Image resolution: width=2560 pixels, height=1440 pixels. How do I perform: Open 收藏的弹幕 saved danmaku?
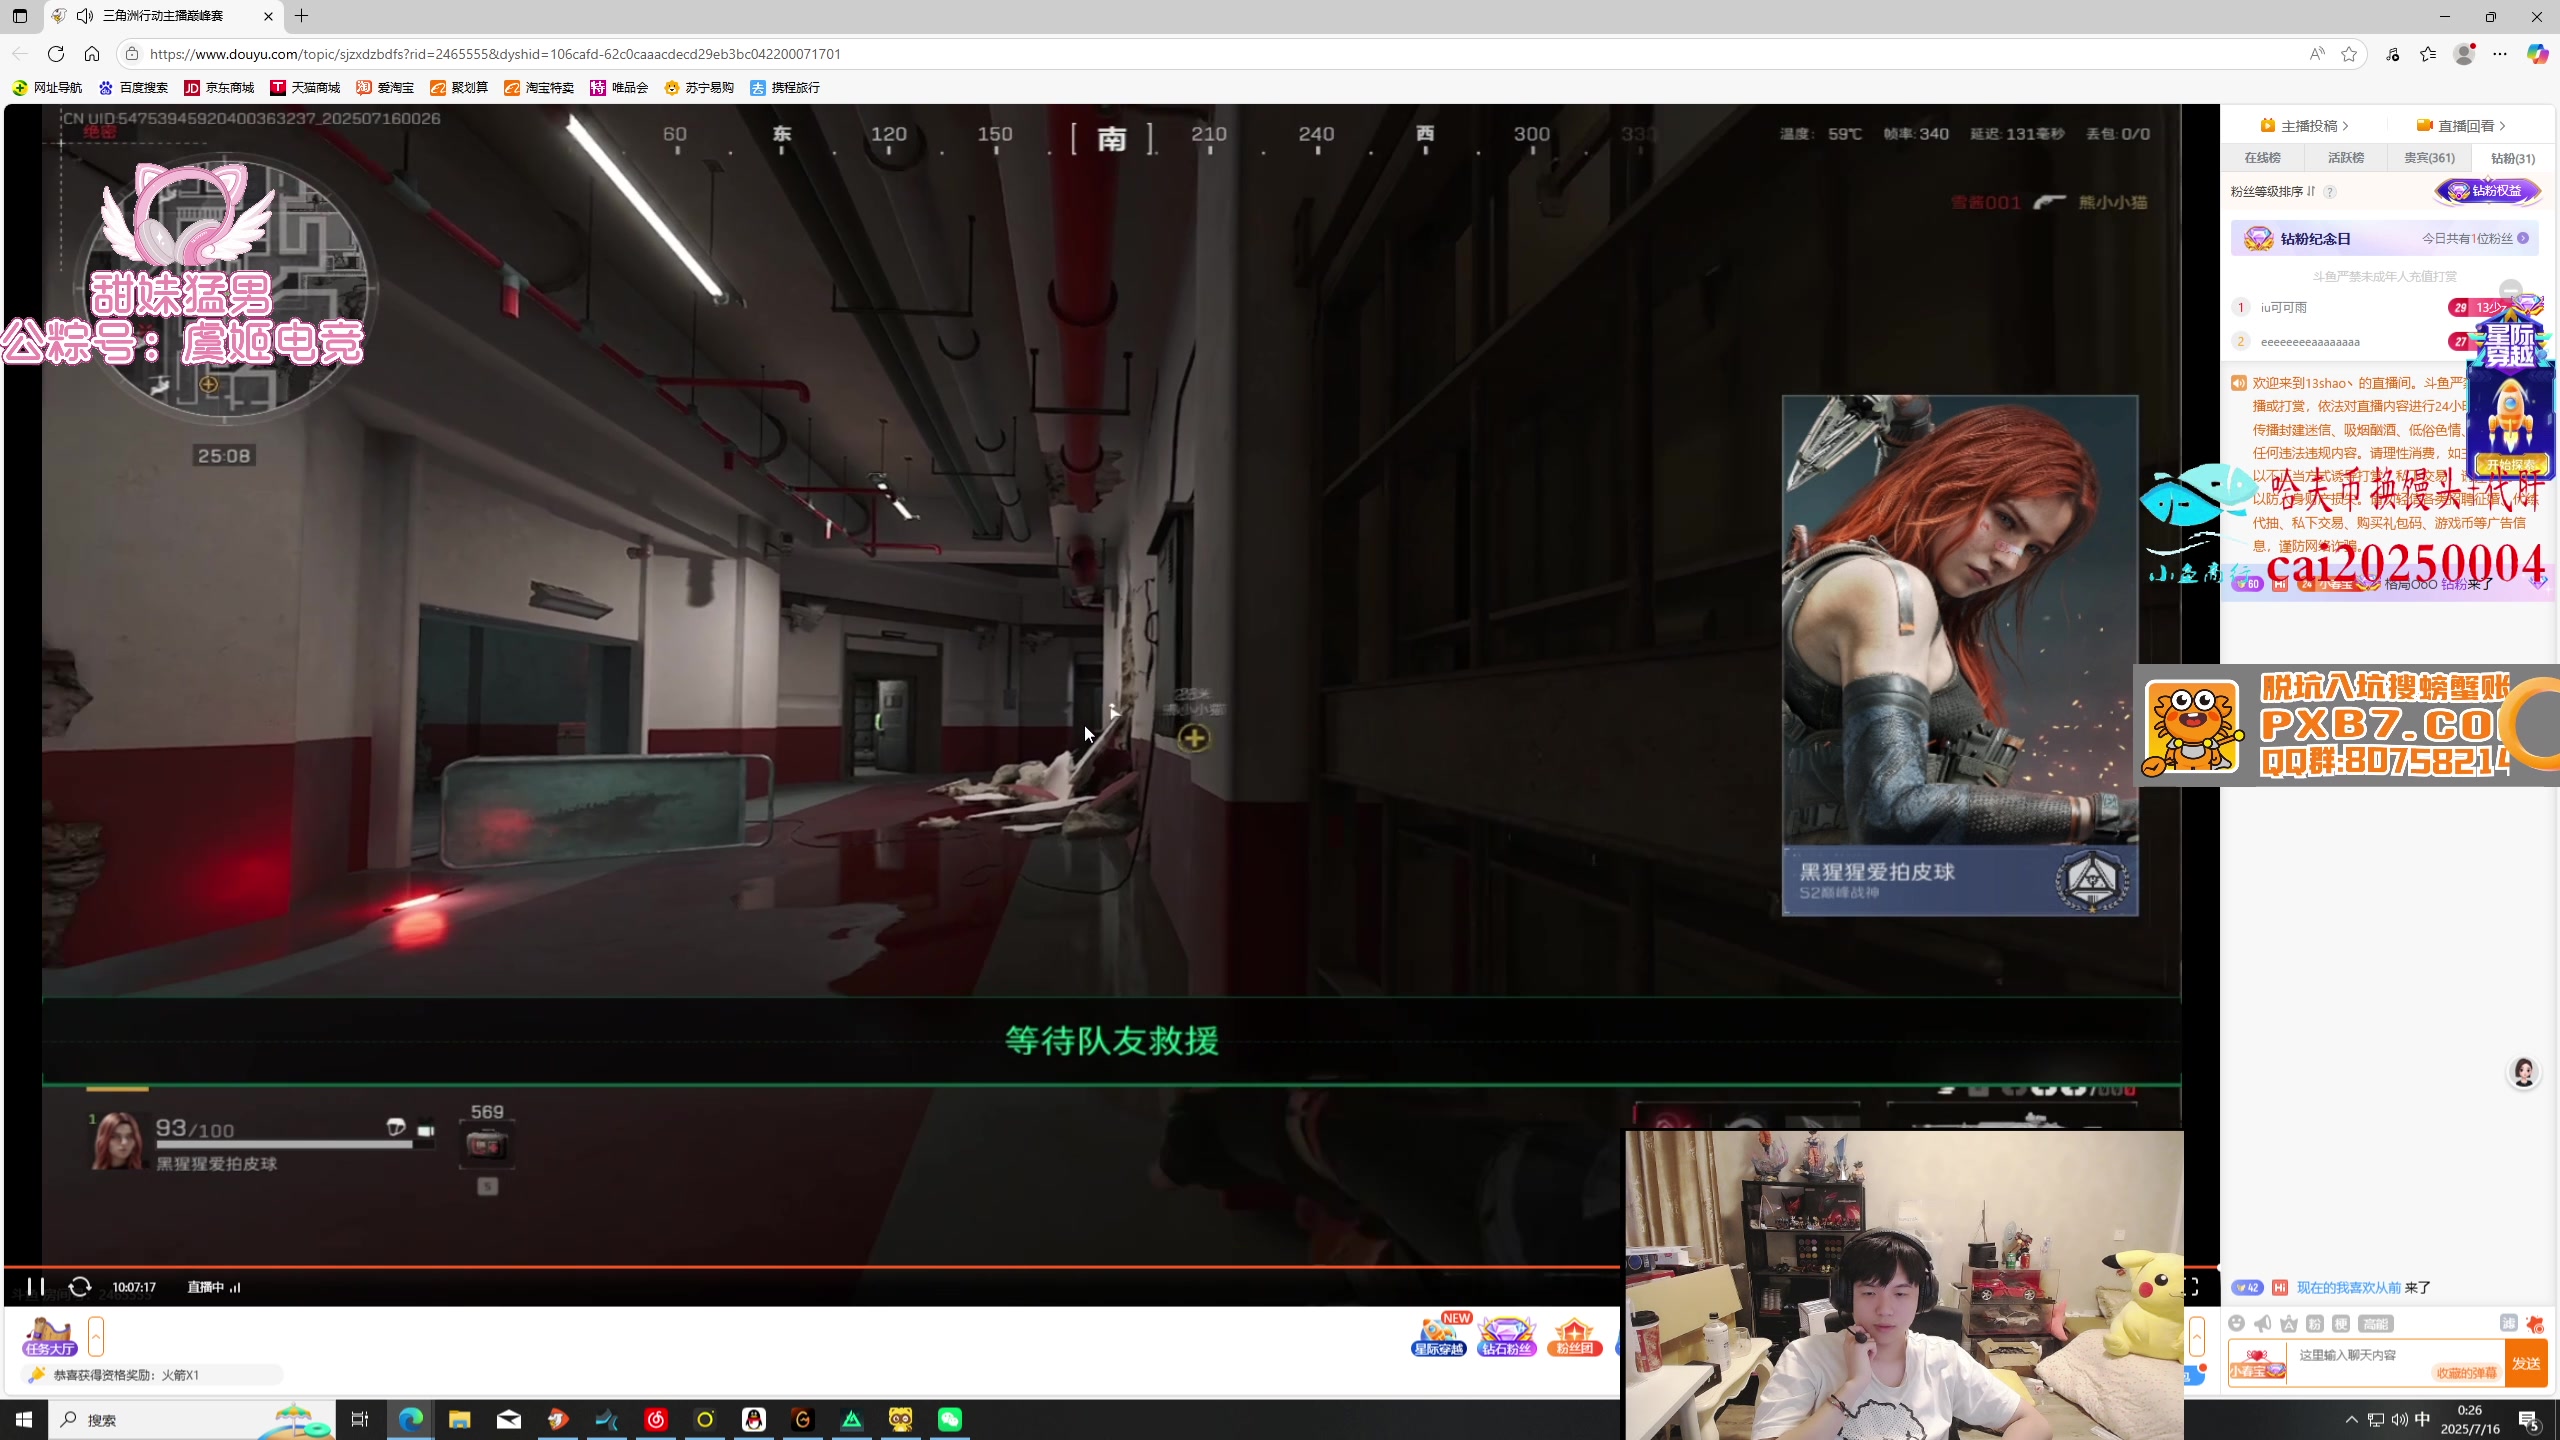point(2466,1373)
